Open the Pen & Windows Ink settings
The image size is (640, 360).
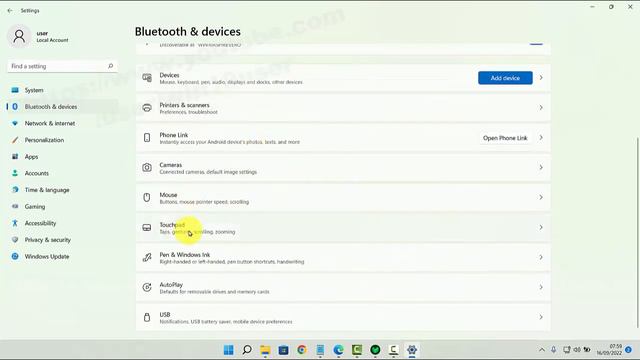coord(343,257)
